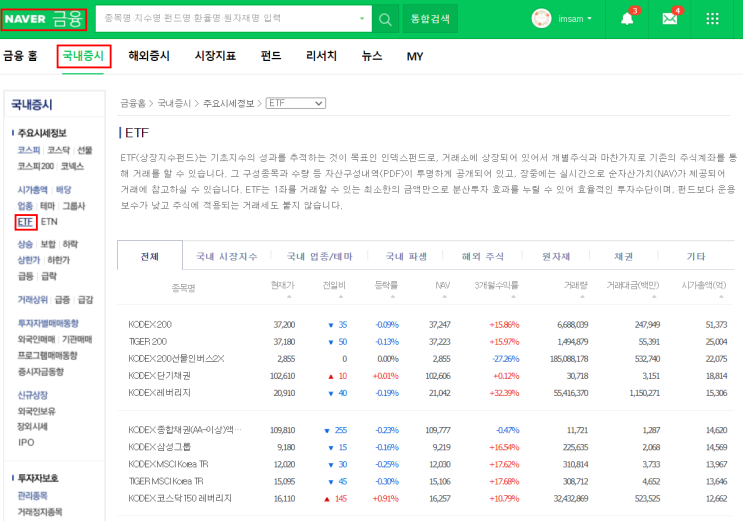Open the 뉴스 menu
743x521 pixels.
pos(372,56)
